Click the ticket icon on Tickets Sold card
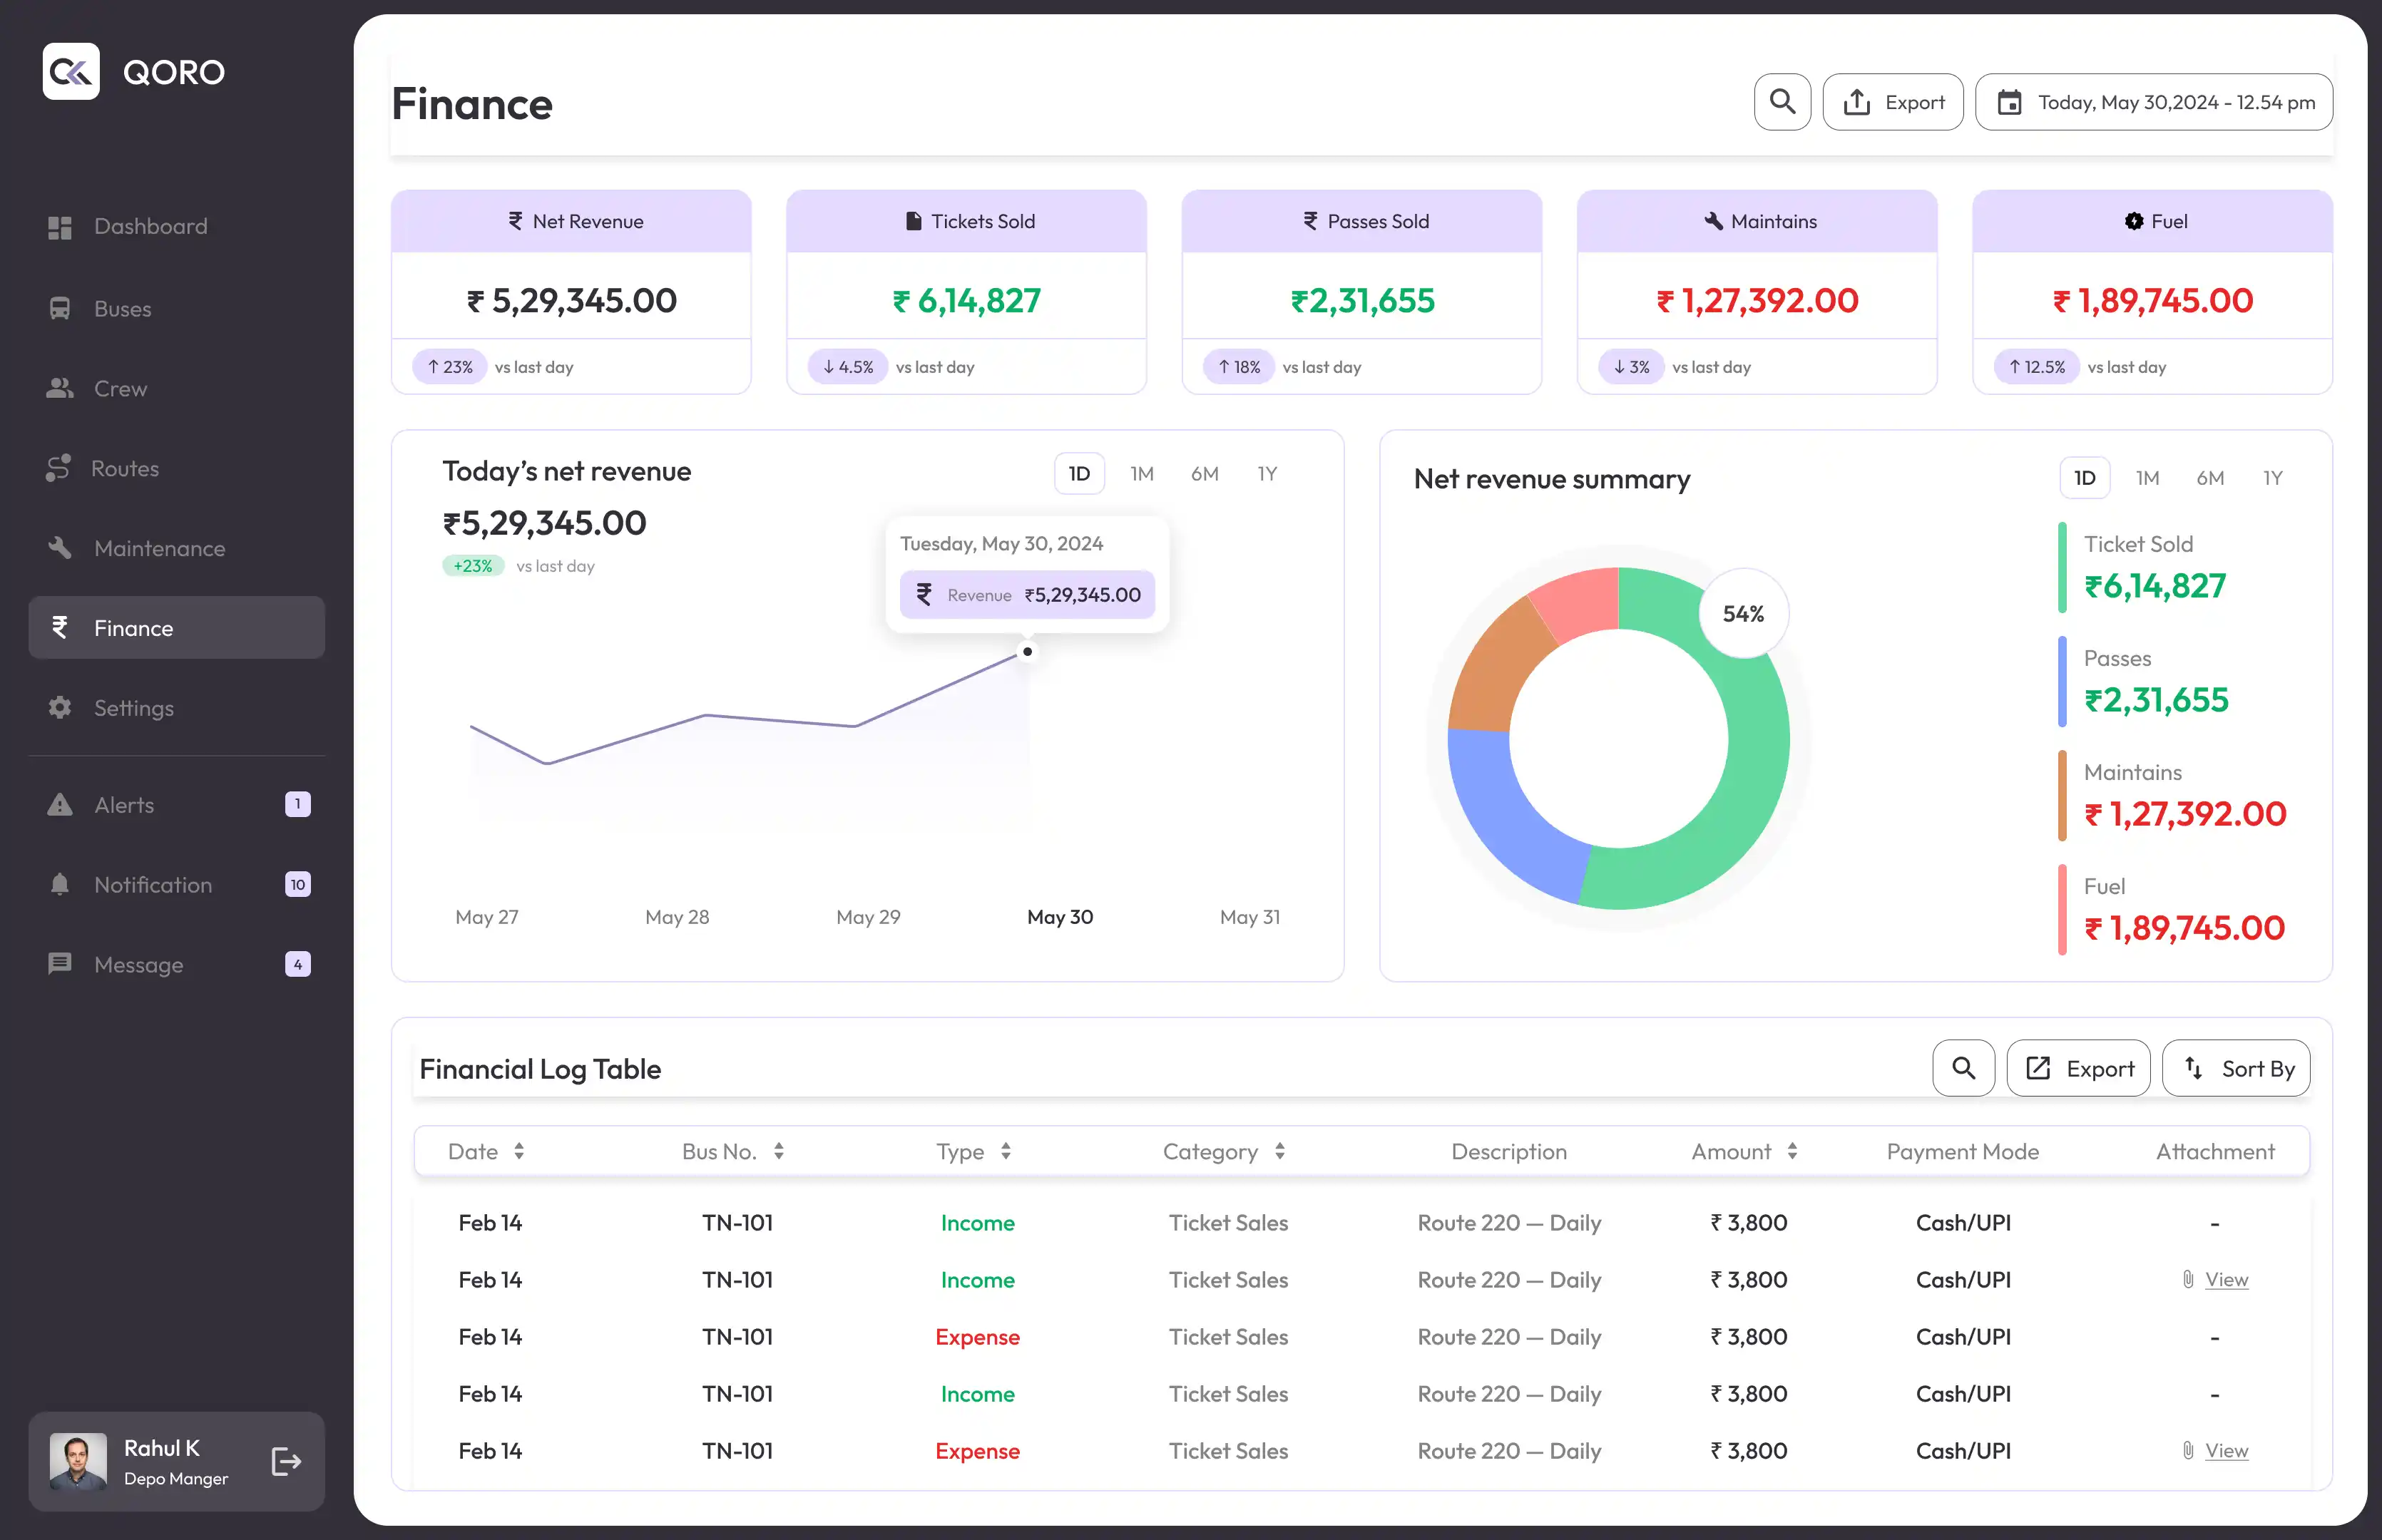This screenshot has width=2382, height=1540. pyautogui.click(x=913, y=221)
